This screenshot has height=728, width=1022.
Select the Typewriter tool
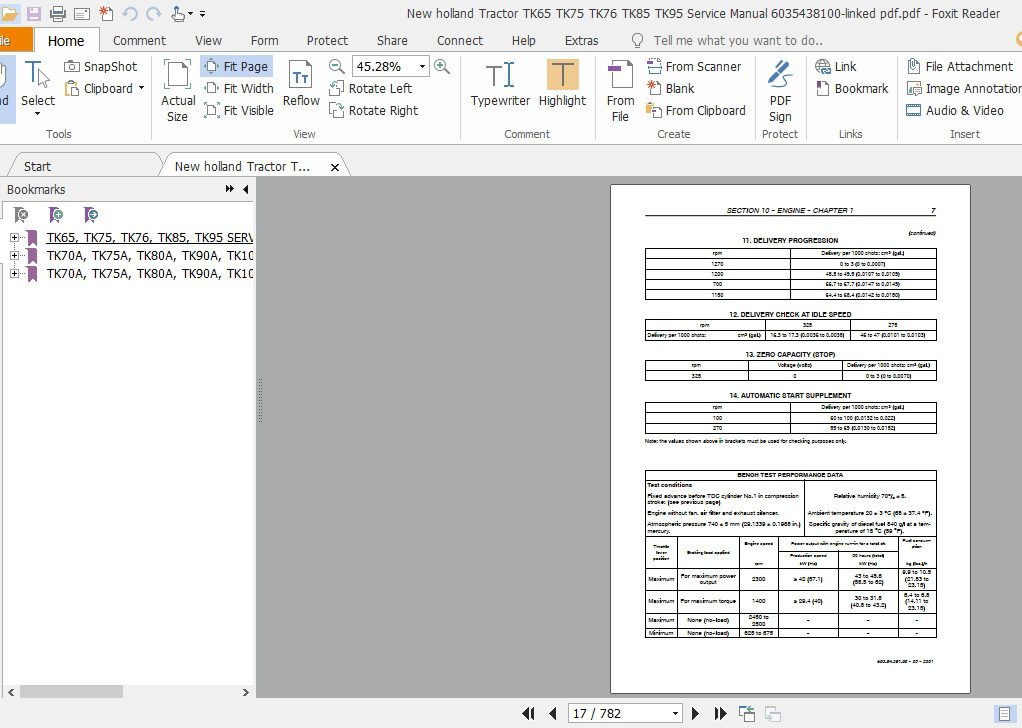[x=501, y=83]
